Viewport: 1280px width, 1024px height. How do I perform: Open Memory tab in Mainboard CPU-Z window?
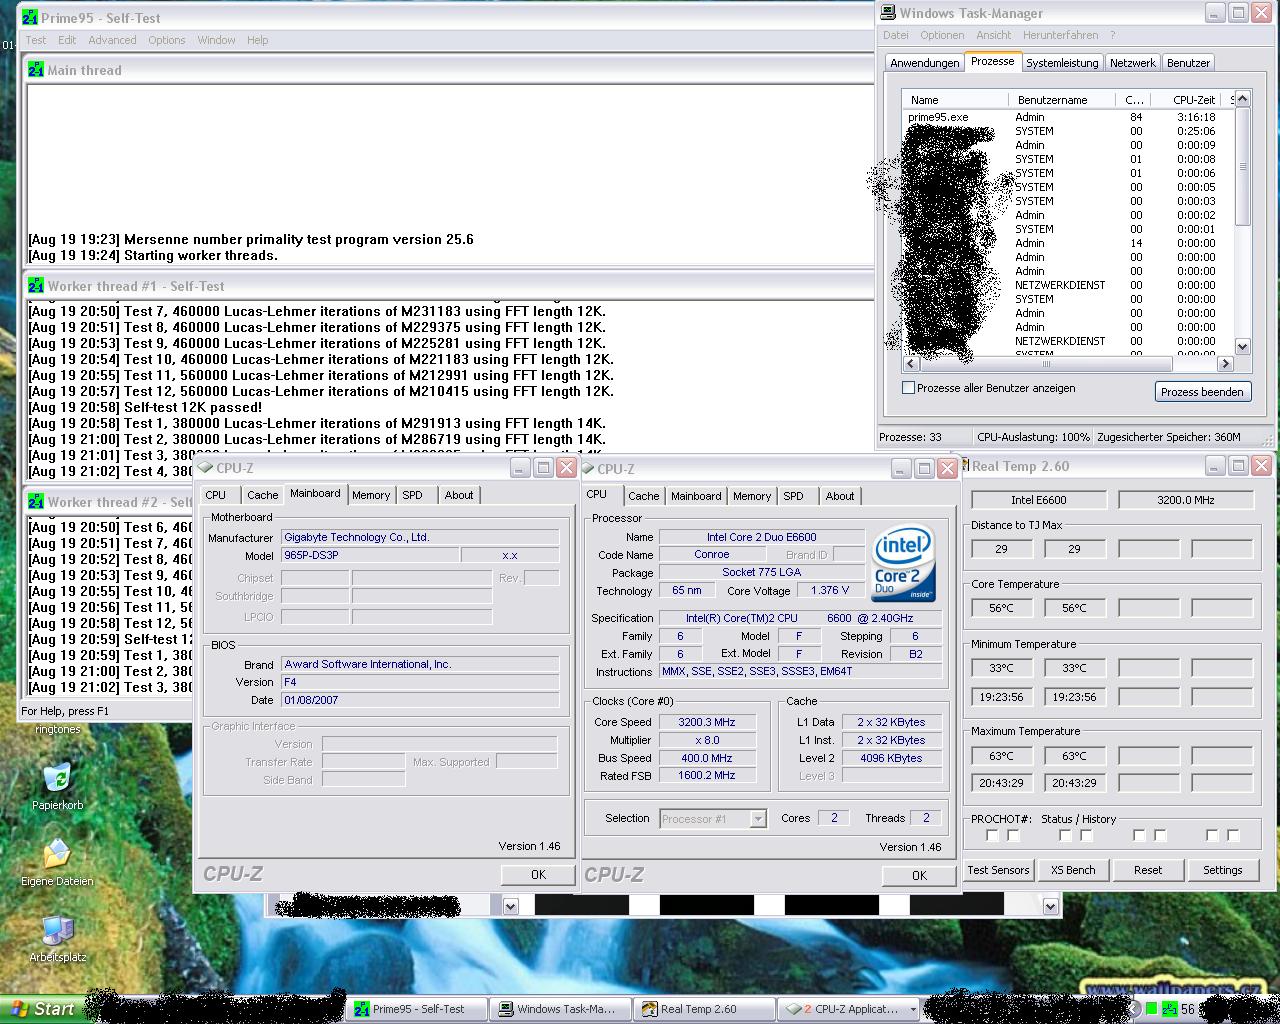[371, 495]
